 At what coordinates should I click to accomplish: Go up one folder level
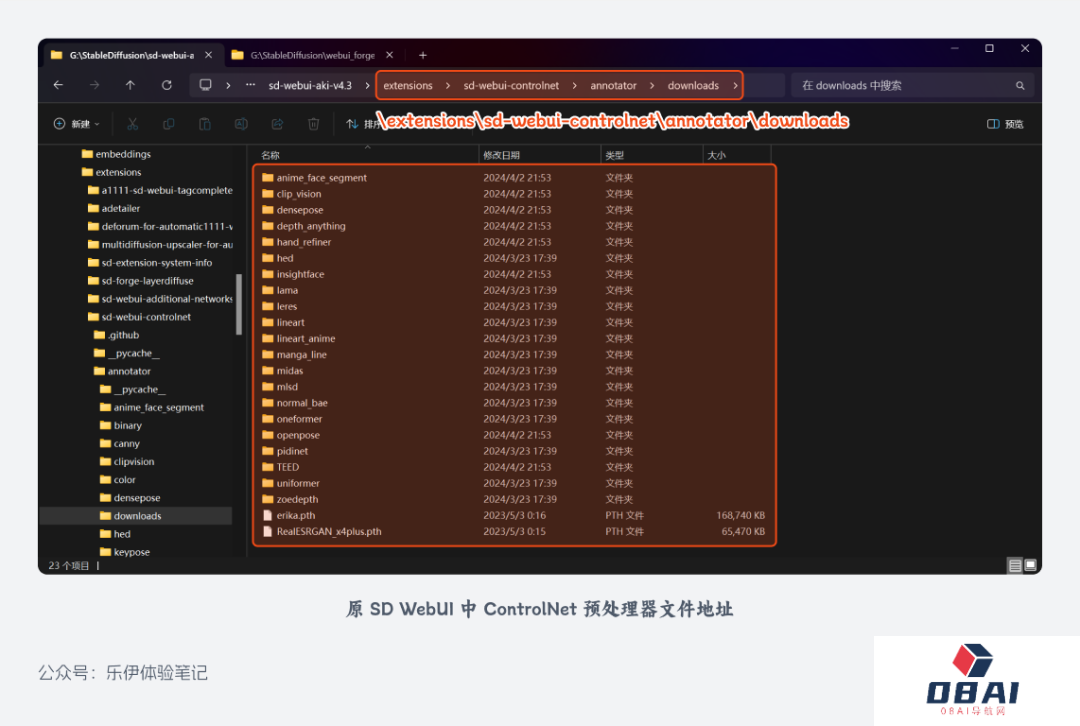[x=130, y=85]
